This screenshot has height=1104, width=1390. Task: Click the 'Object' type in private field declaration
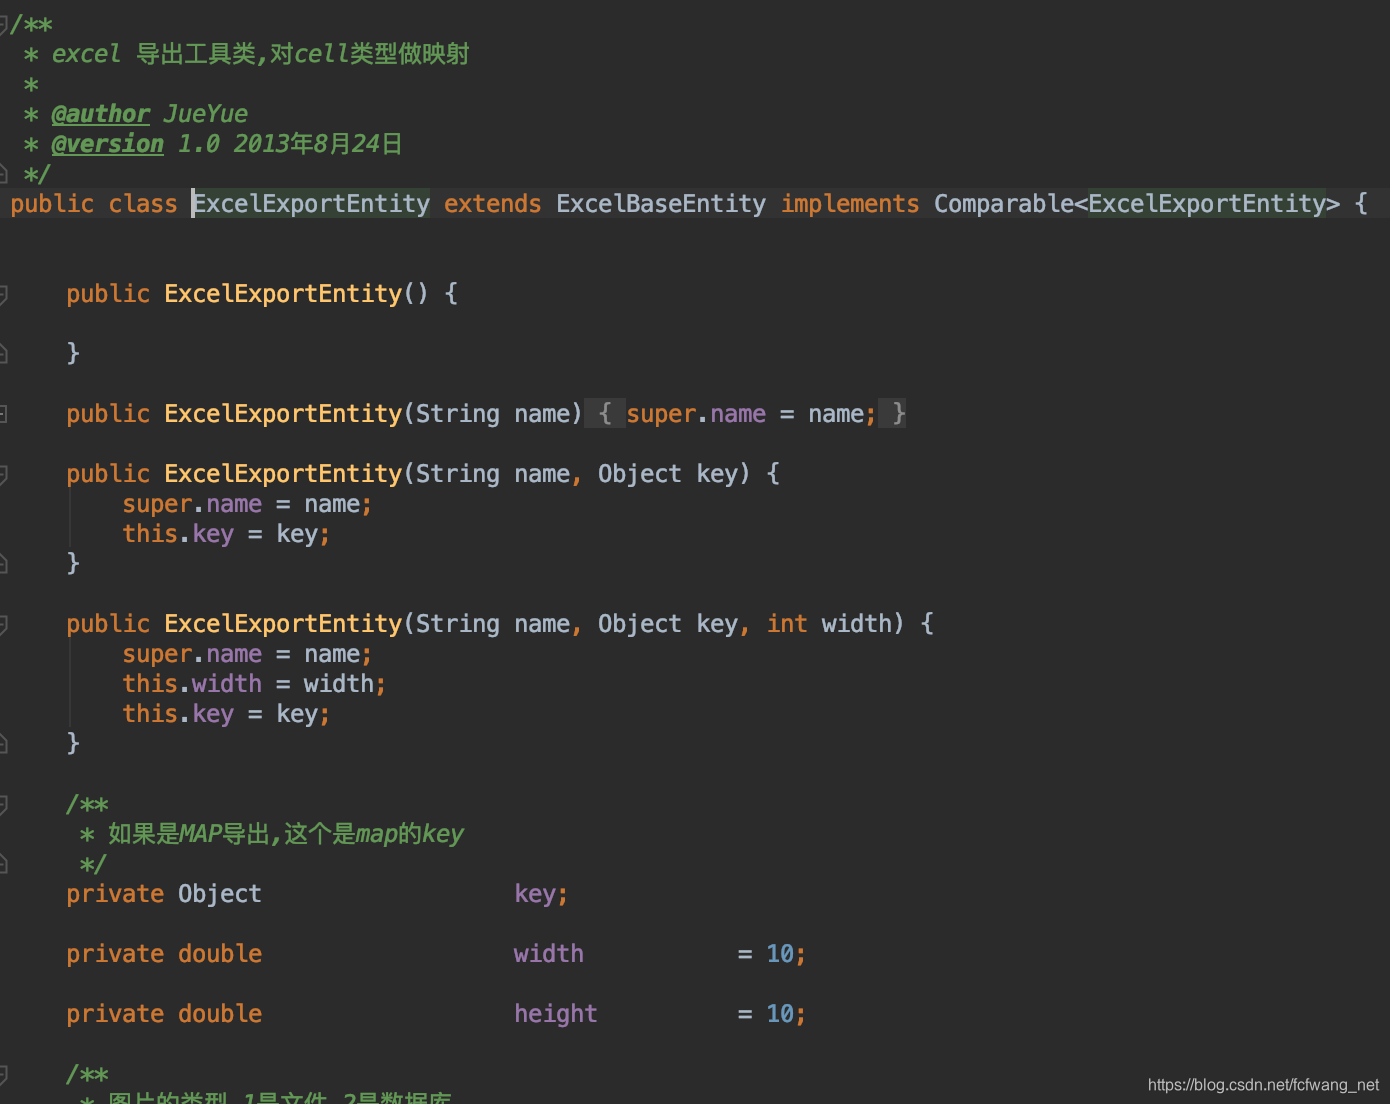point(220,894)
